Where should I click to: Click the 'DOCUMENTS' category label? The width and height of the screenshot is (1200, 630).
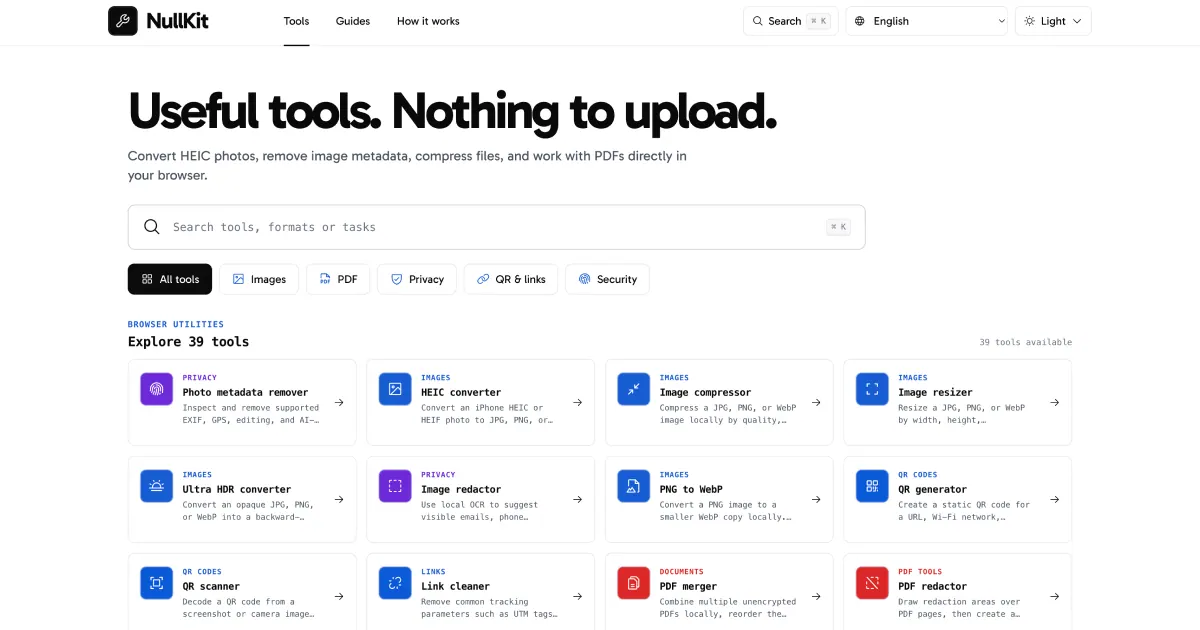[681, 572]
